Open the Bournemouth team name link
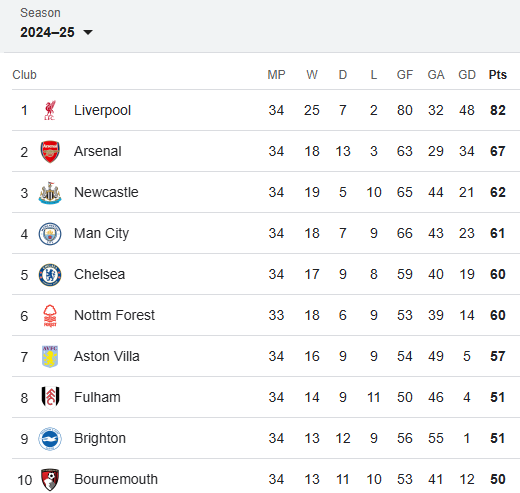Screen dimensions: 520x493 pos(116,479)
